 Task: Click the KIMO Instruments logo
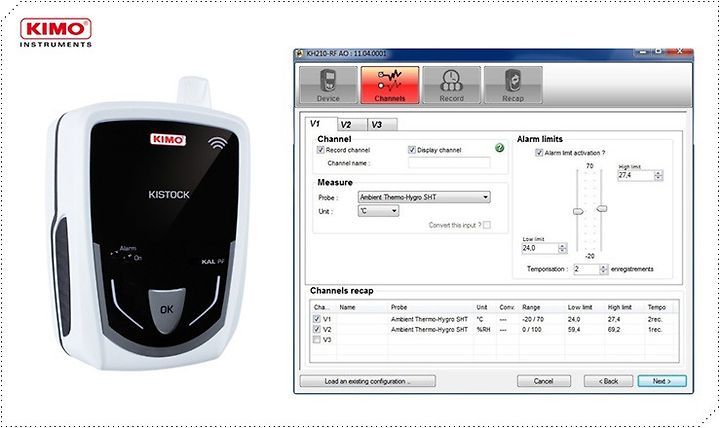[x=56, y=33]
